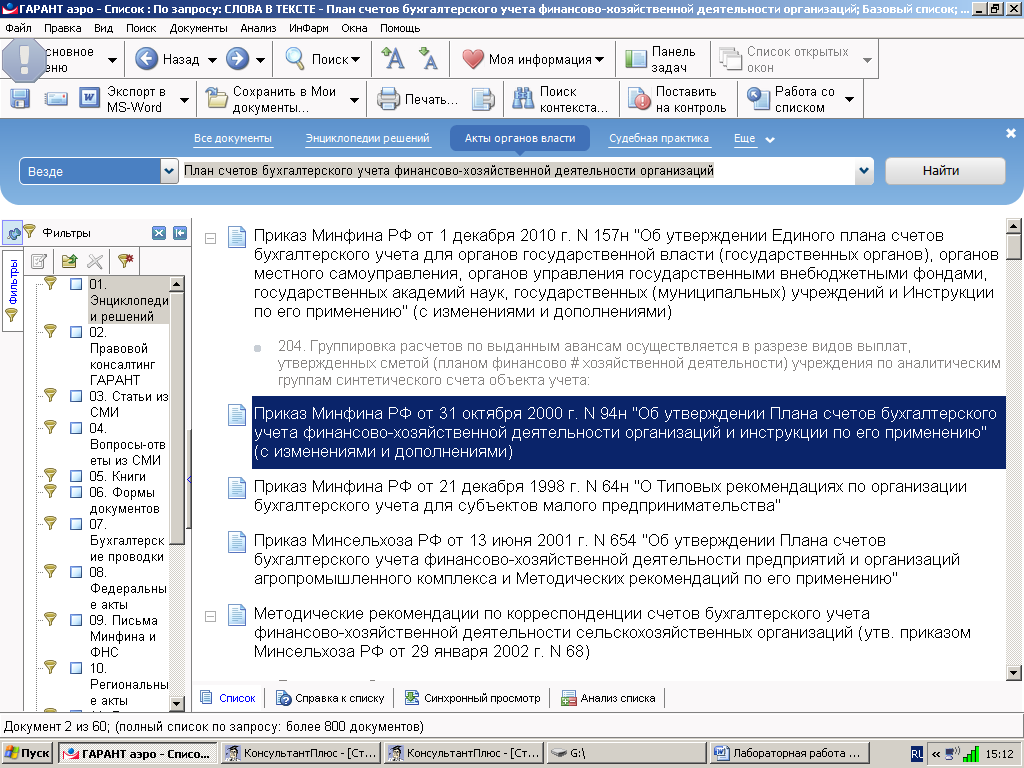Screen dimensions: 1024x768
Task: Click the edit filter icon in the Фильтры panel
Action: [39, 261]
